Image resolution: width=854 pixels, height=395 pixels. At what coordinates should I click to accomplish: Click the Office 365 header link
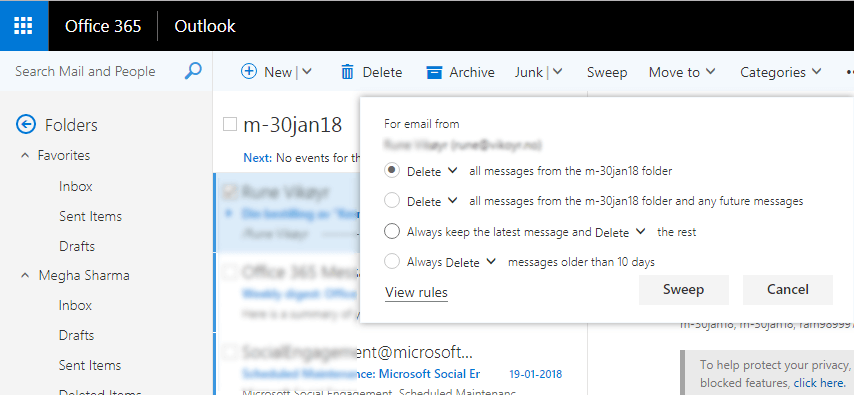click(103, 26)
